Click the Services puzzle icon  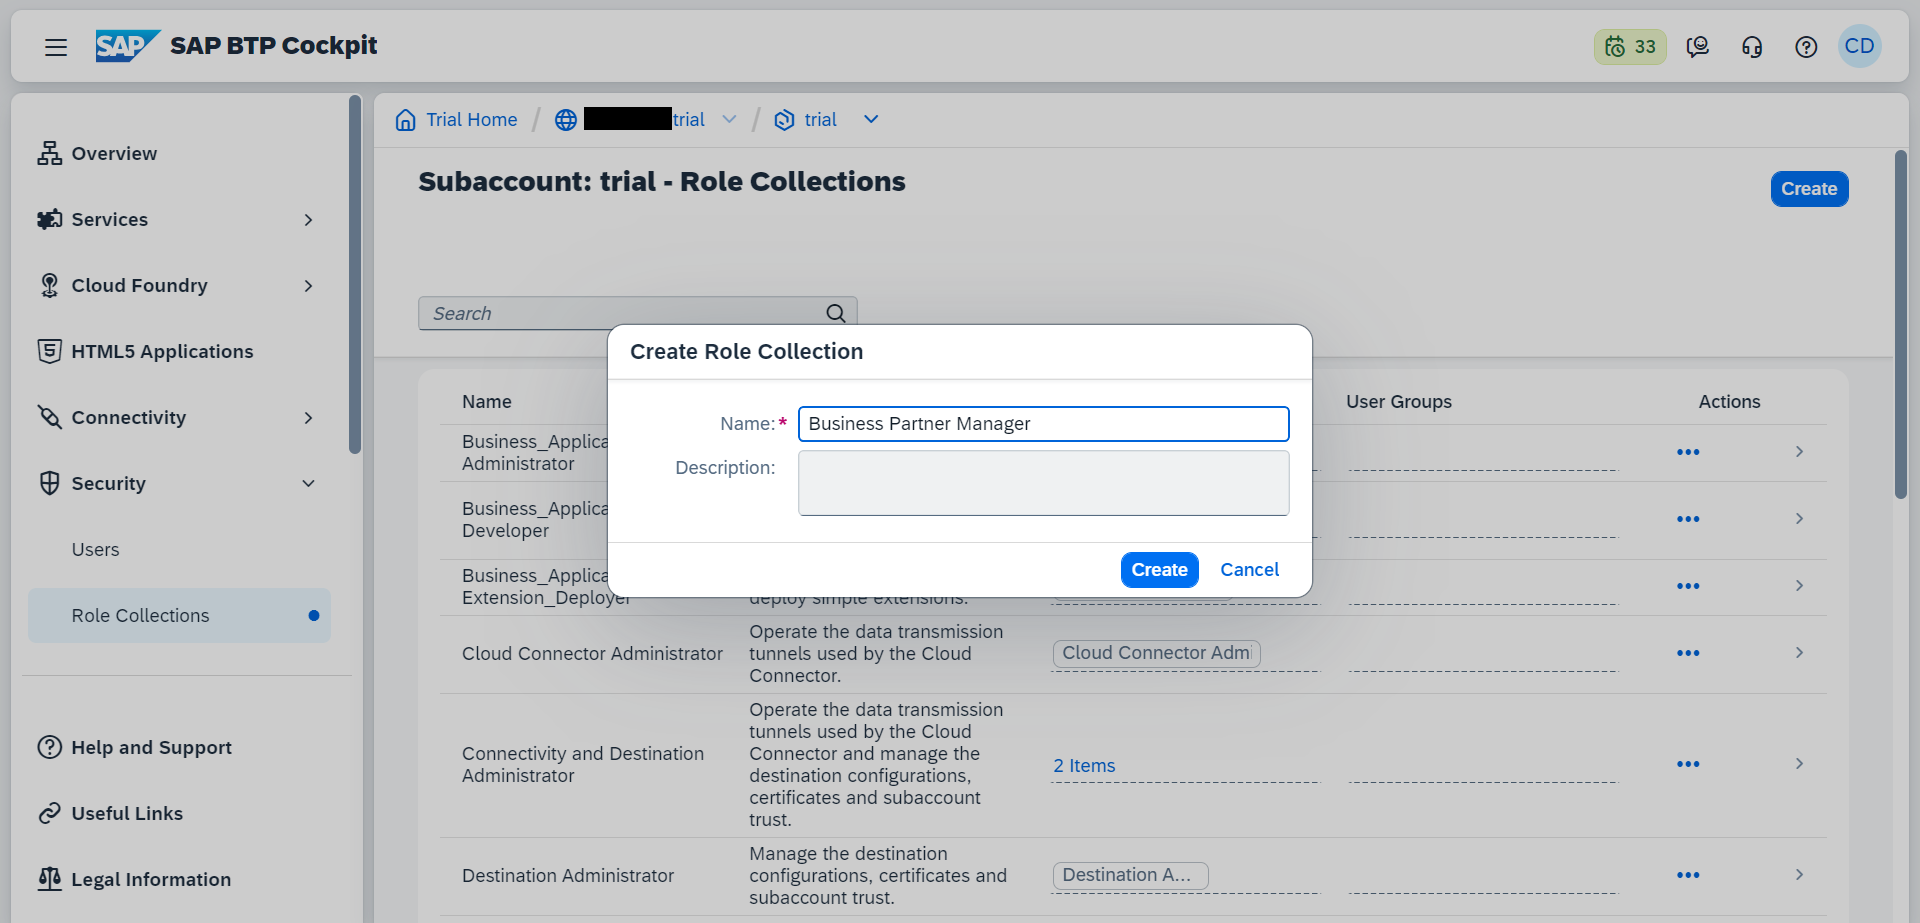(x=49, y=219)
